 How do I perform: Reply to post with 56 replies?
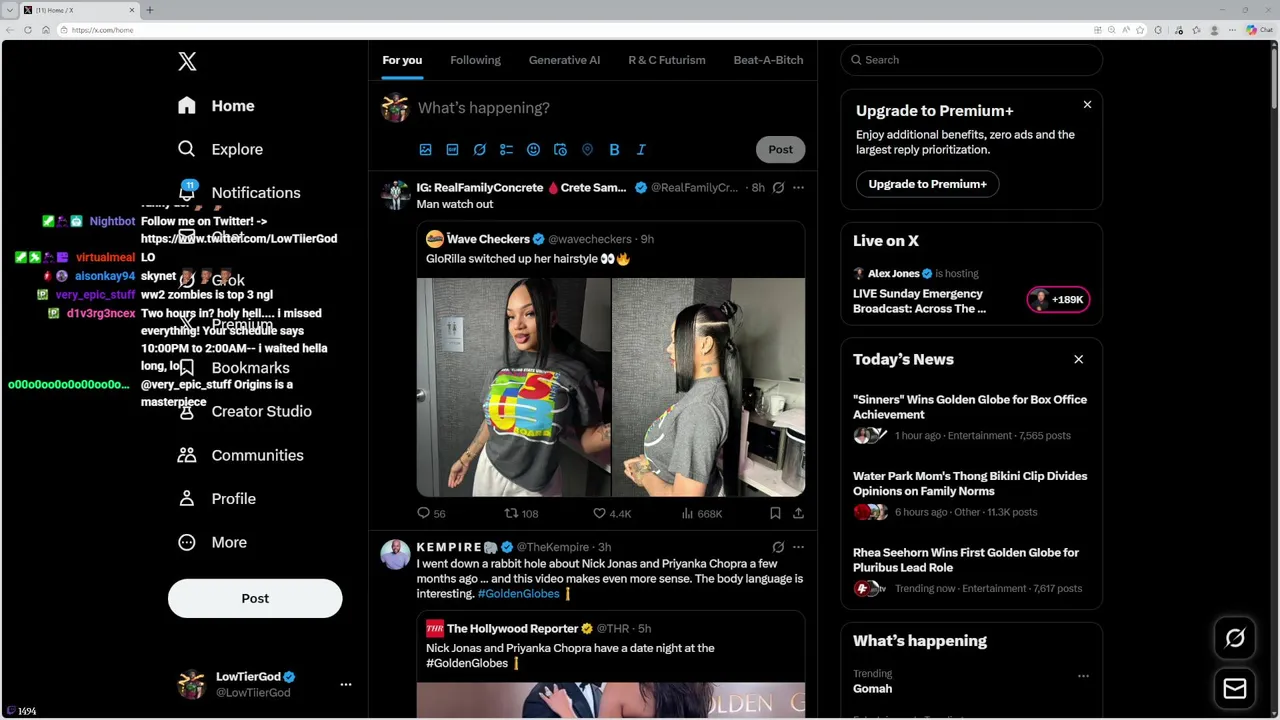tap(431, 513)
